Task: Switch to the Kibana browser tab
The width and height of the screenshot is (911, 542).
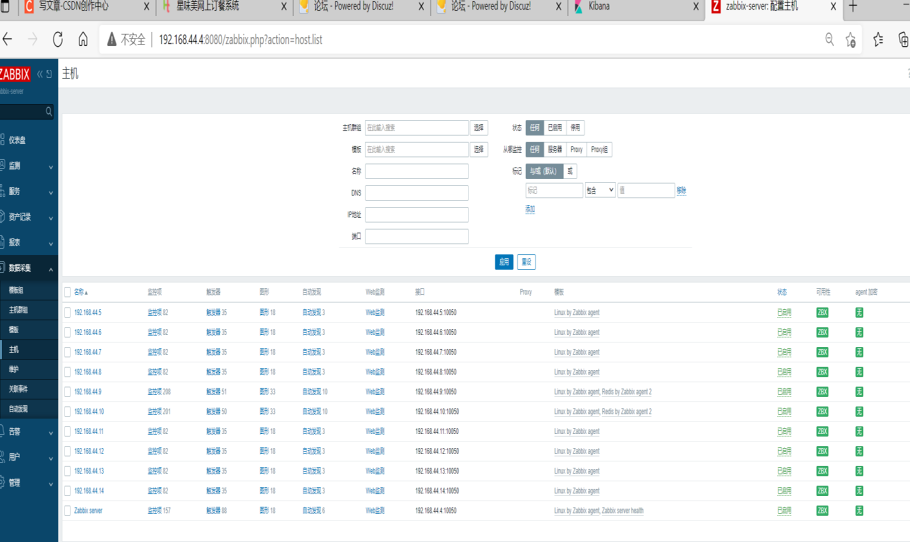Action: [599, 6]
